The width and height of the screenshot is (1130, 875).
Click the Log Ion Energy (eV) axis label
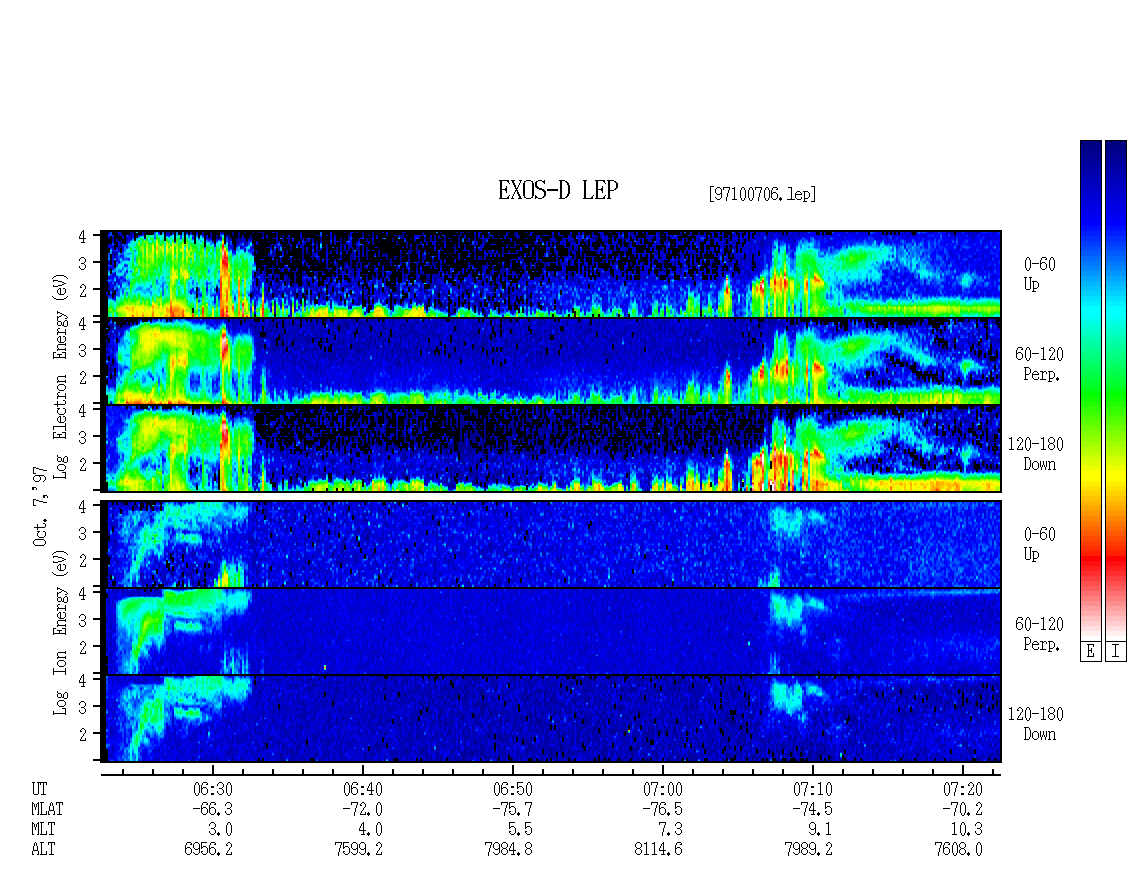[61, 633]
